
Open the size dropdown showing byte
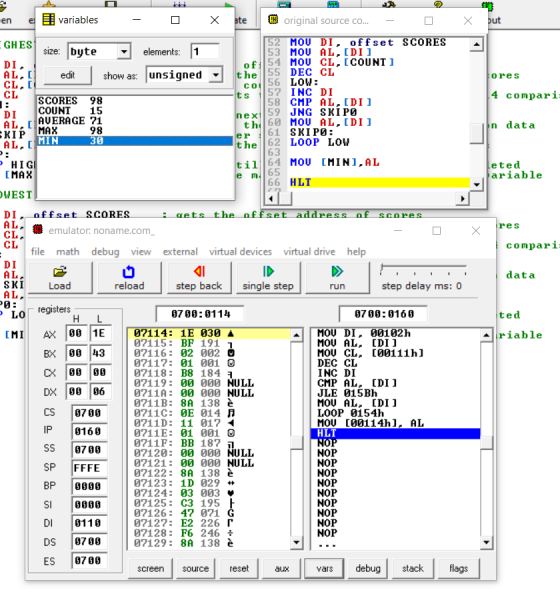[x=123, y=51]
